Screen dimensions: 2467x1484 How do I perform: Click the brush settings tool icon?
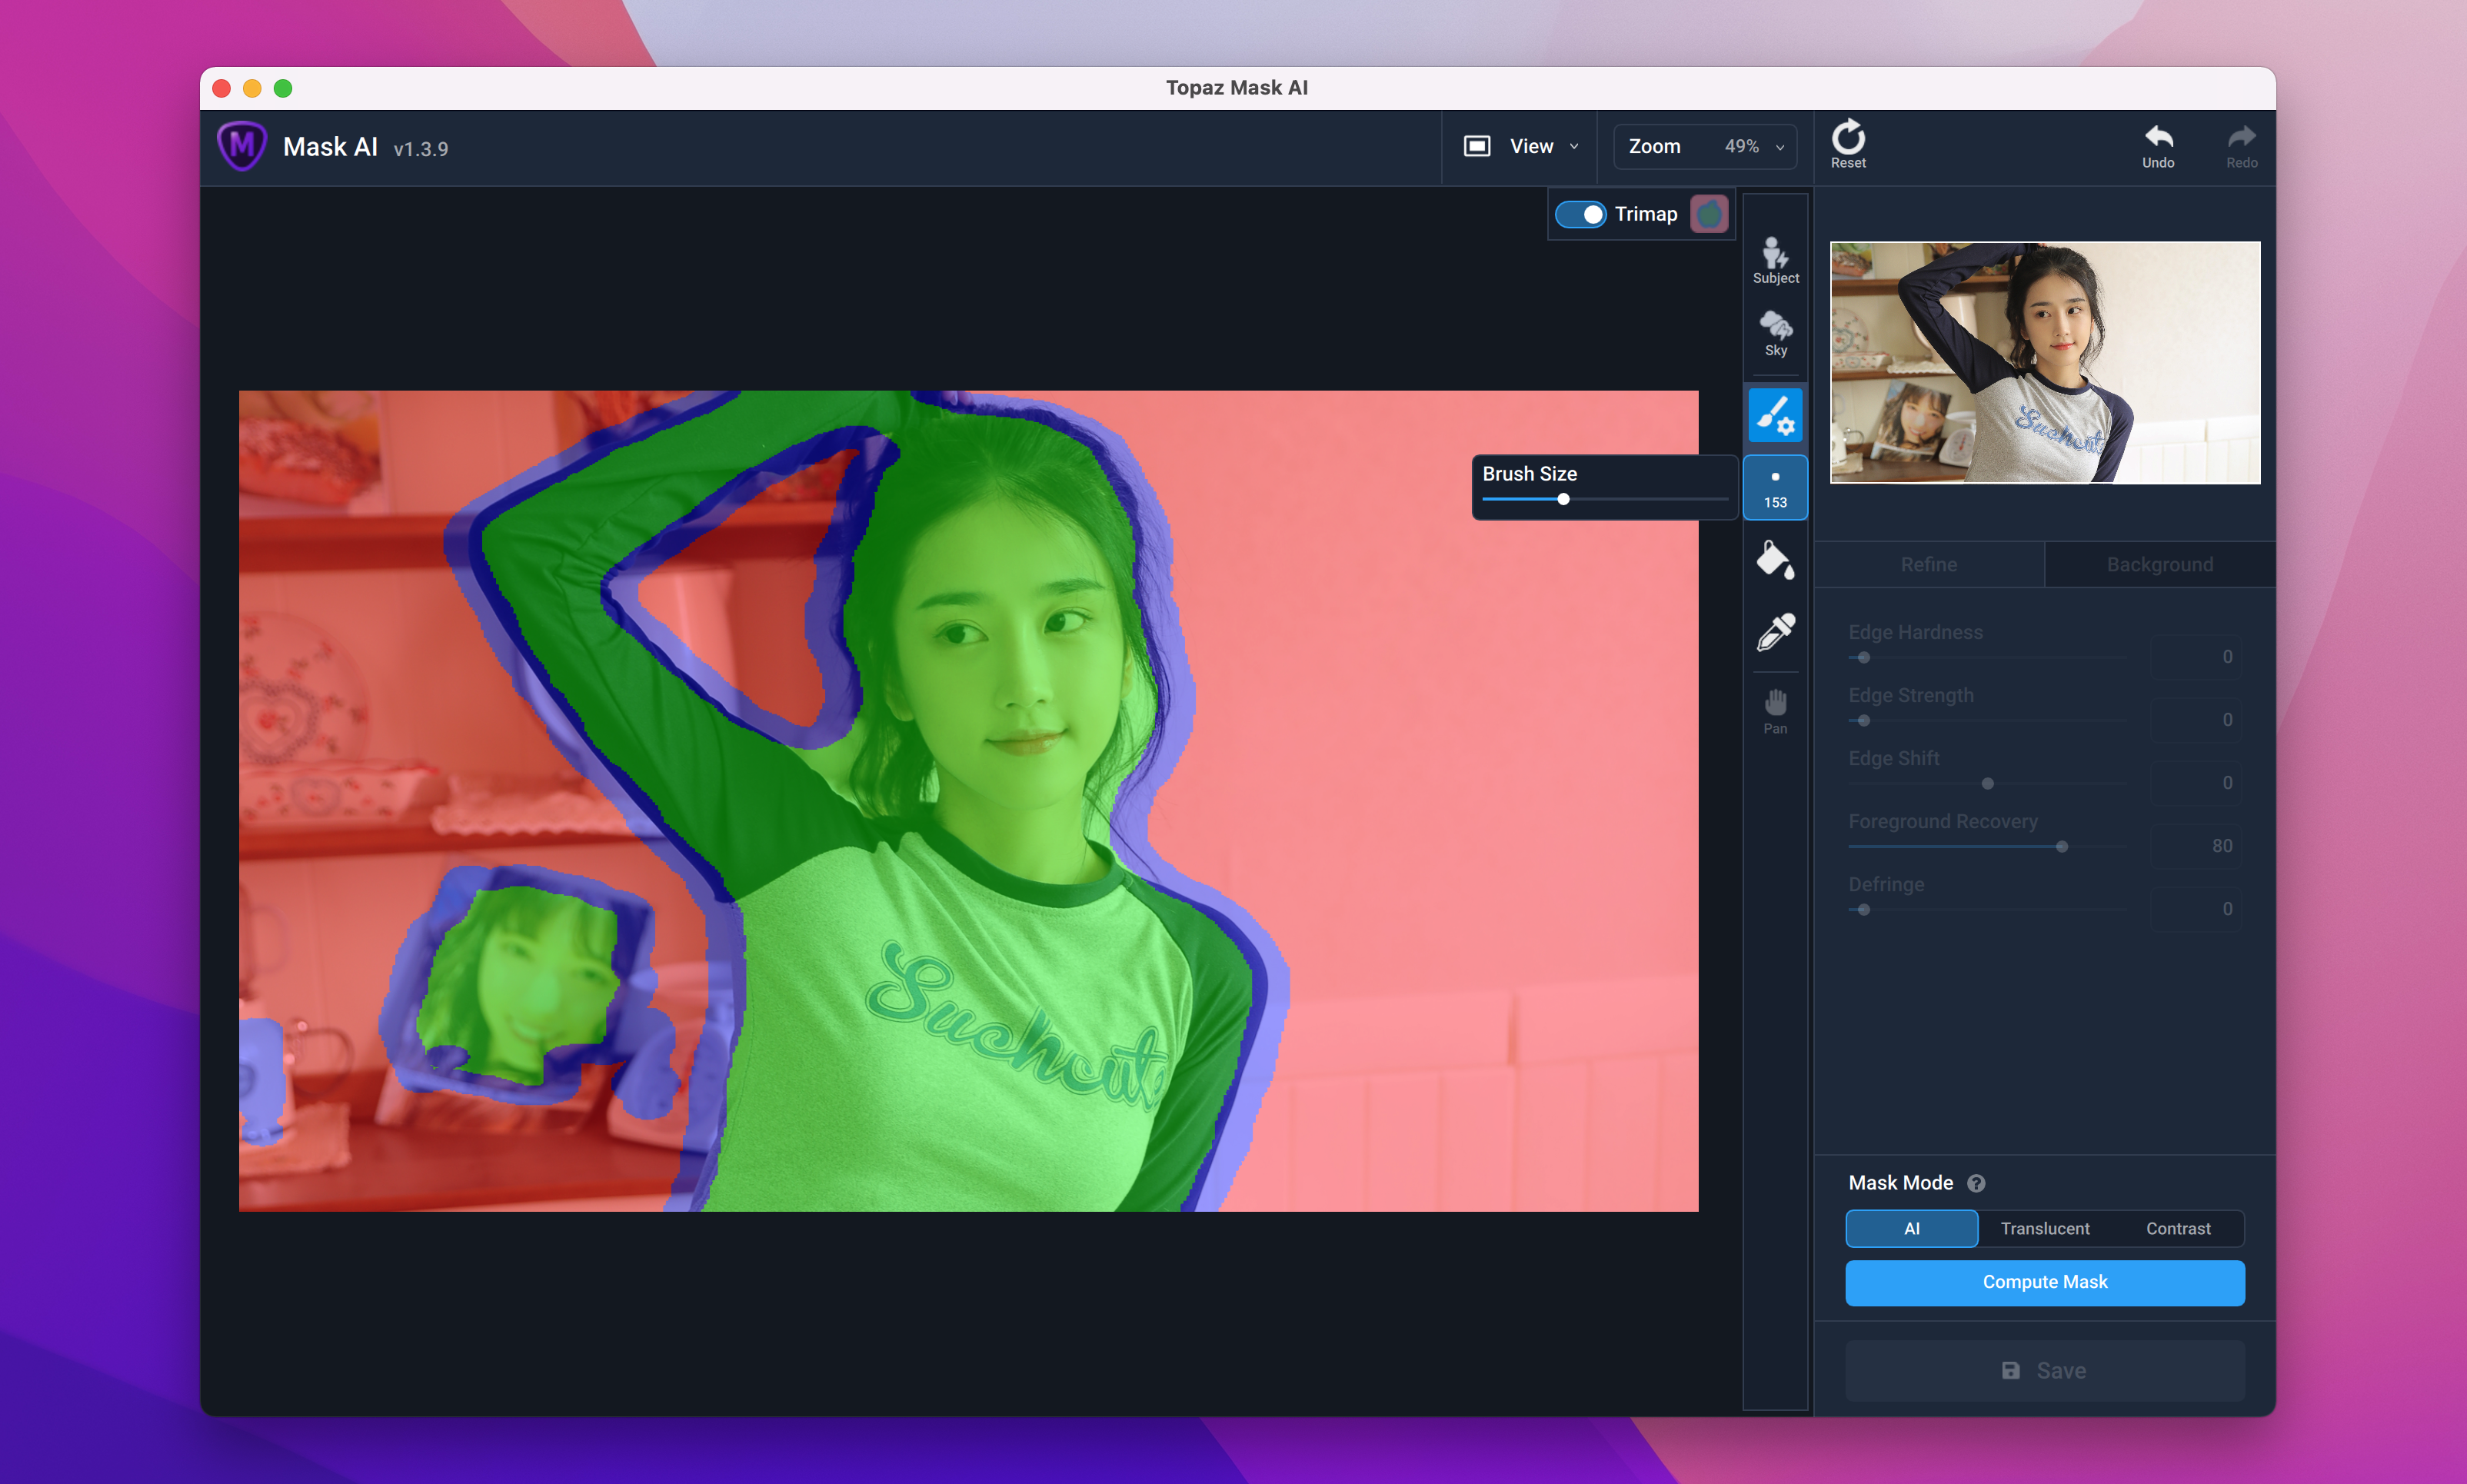pyautogui.click(x=1775, y=415)
